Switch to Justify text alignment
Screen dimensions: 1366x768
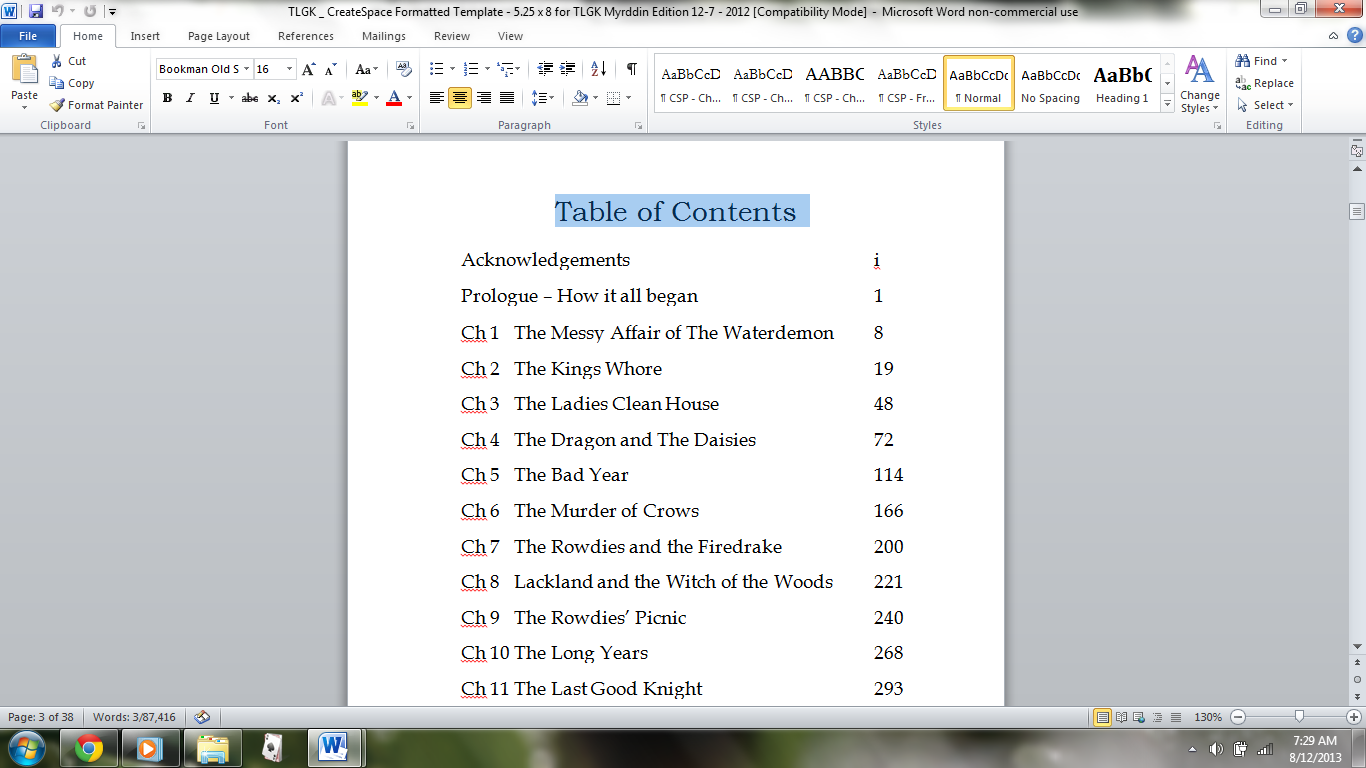pyautogui.click(x=507, y=98)
